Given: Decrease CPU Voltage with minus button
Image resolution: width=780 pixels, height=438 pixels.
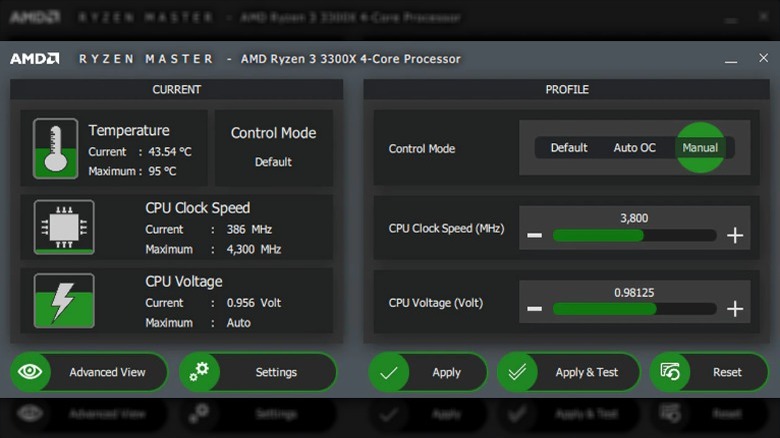Looking at the screenshot, I should 534,309.
